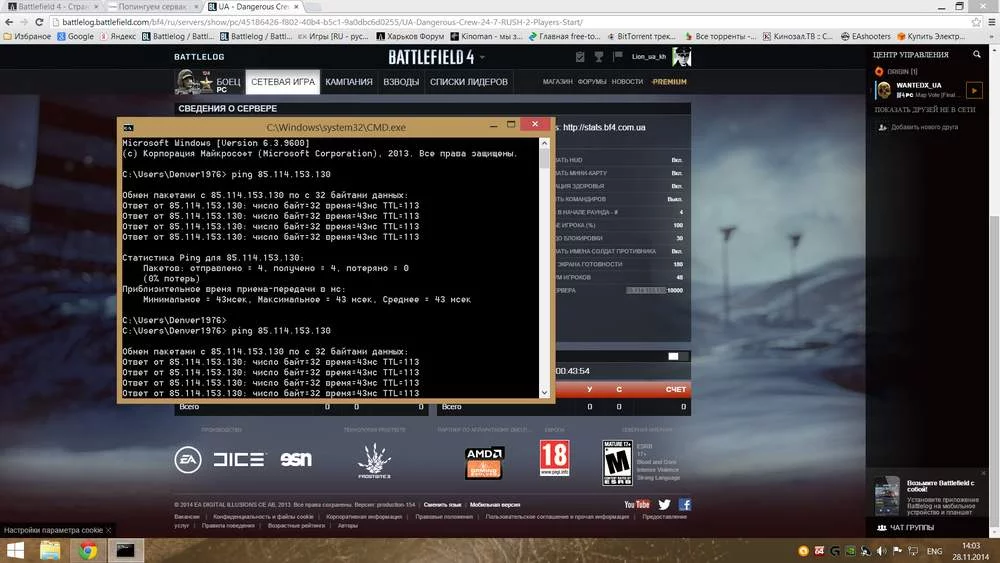The height and width of the screenshot is (563, 1000).
Task: Click ENG language indicator in tray
Action: [x=934, y=551]
